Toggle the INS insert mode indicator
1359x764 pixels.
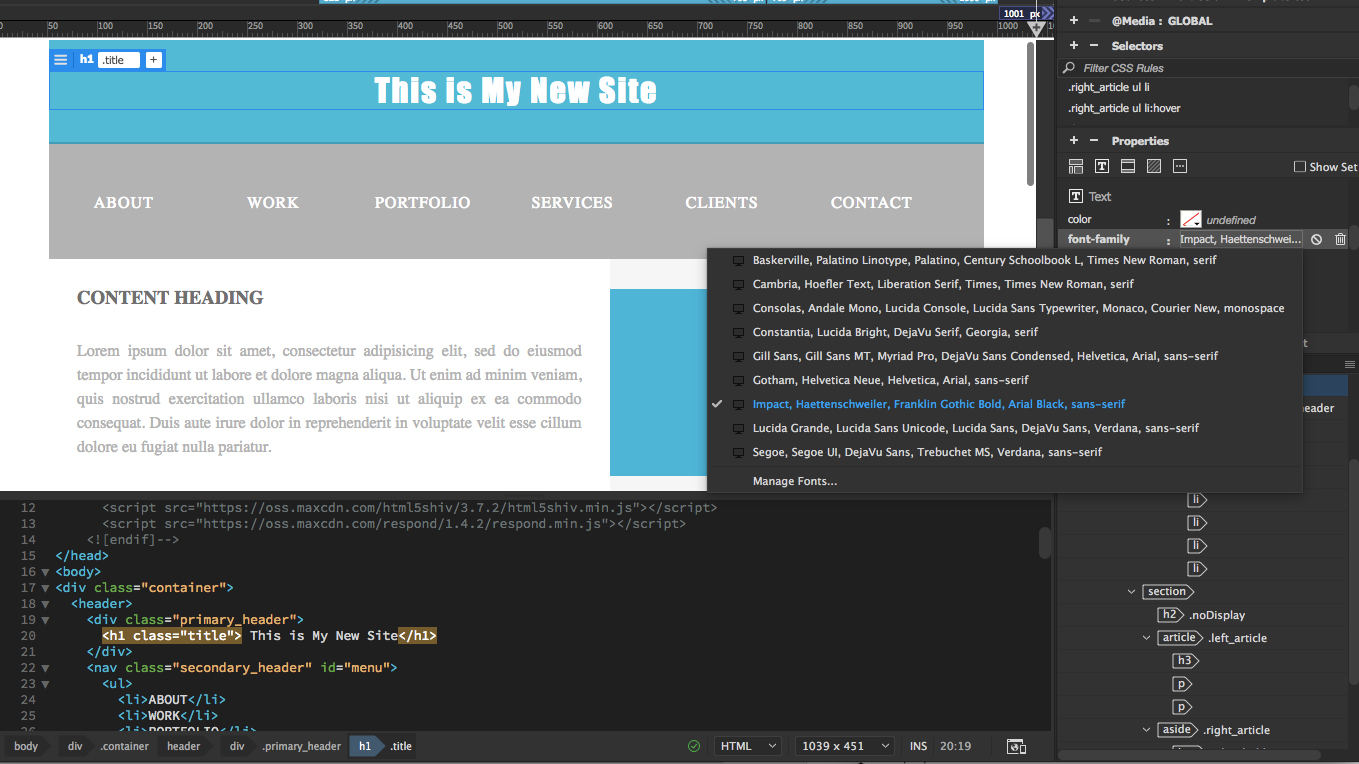click(x=918, y=746)
